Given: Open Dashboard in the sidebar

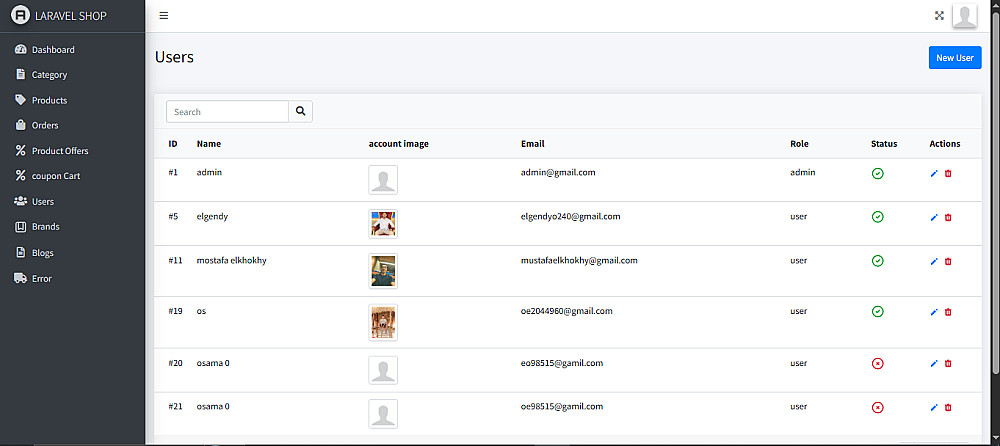Looking at the screenshot, I should [52, 50].
